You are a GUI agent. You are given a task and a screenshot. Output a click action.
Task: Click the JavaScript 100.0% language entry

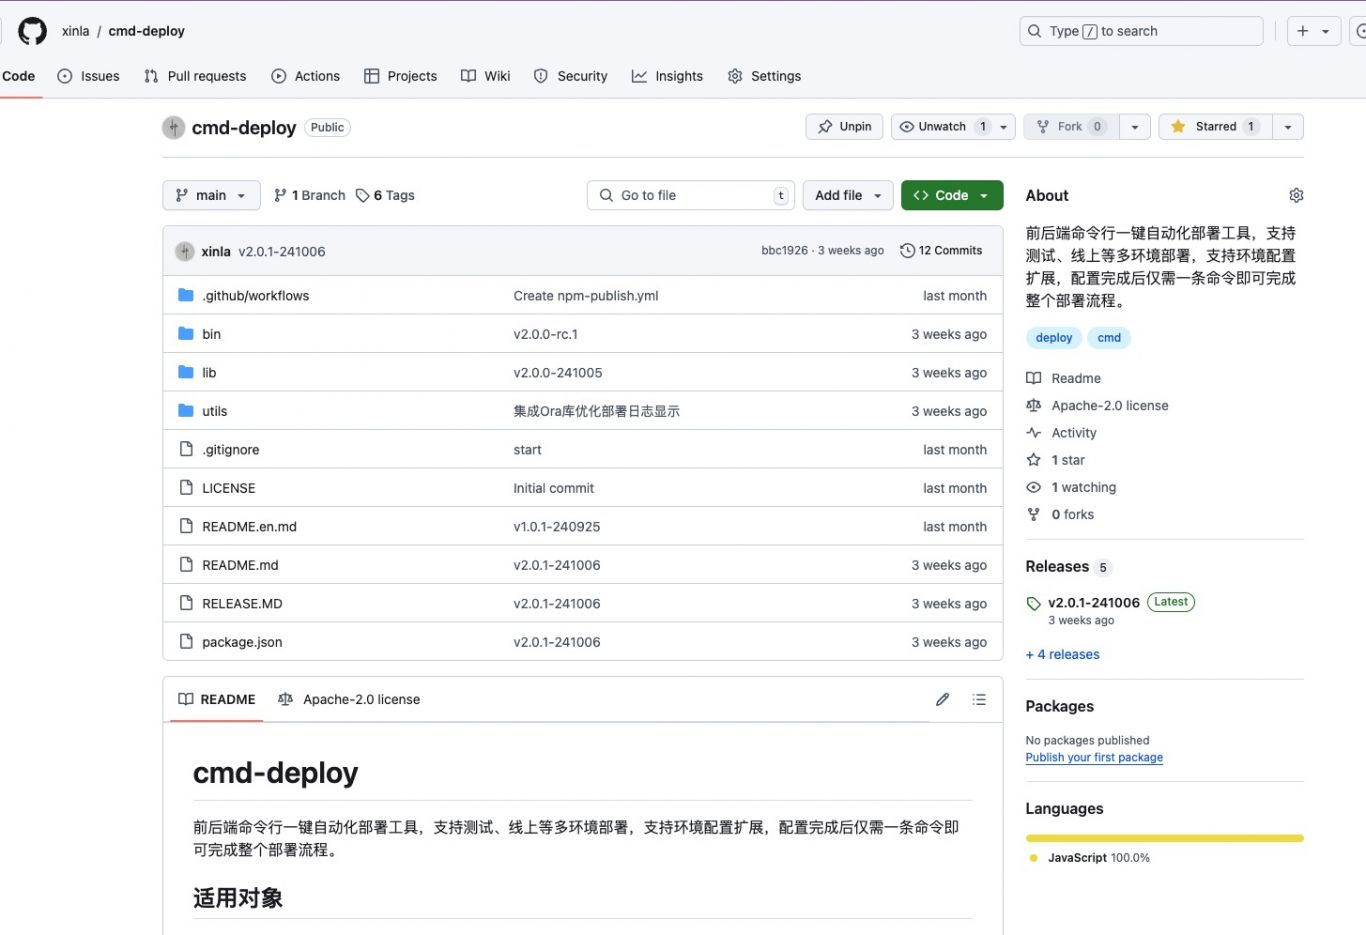(x=1089, y=858)
